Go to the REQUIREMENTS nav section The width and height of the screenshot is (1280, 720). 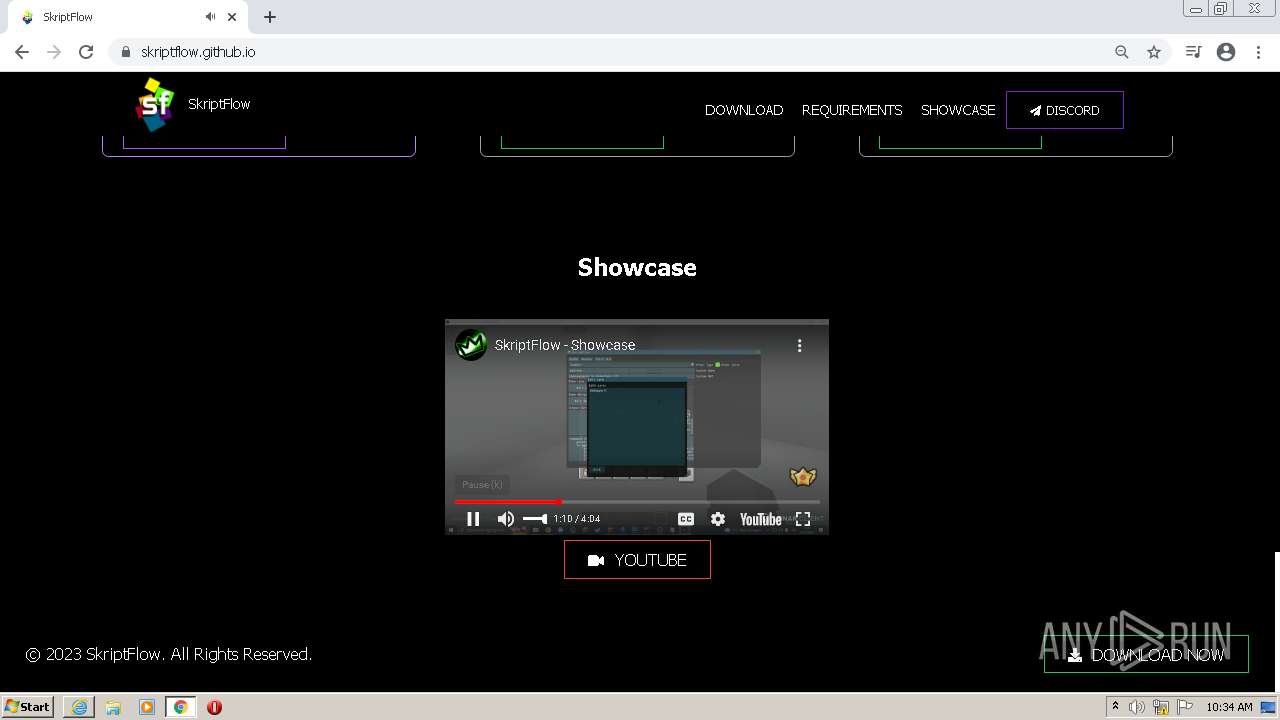[x=852, y=110]
